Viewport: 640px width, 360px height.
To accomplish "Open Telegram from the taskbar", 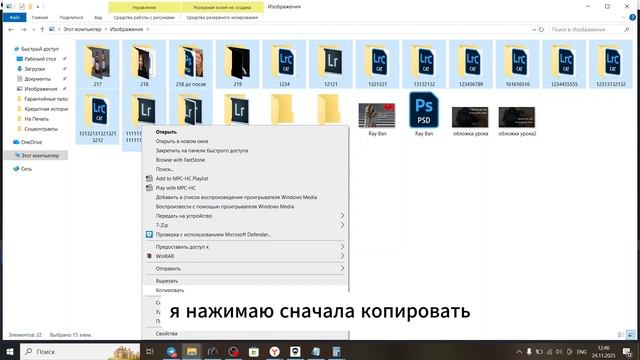I will tap(171, 351).
